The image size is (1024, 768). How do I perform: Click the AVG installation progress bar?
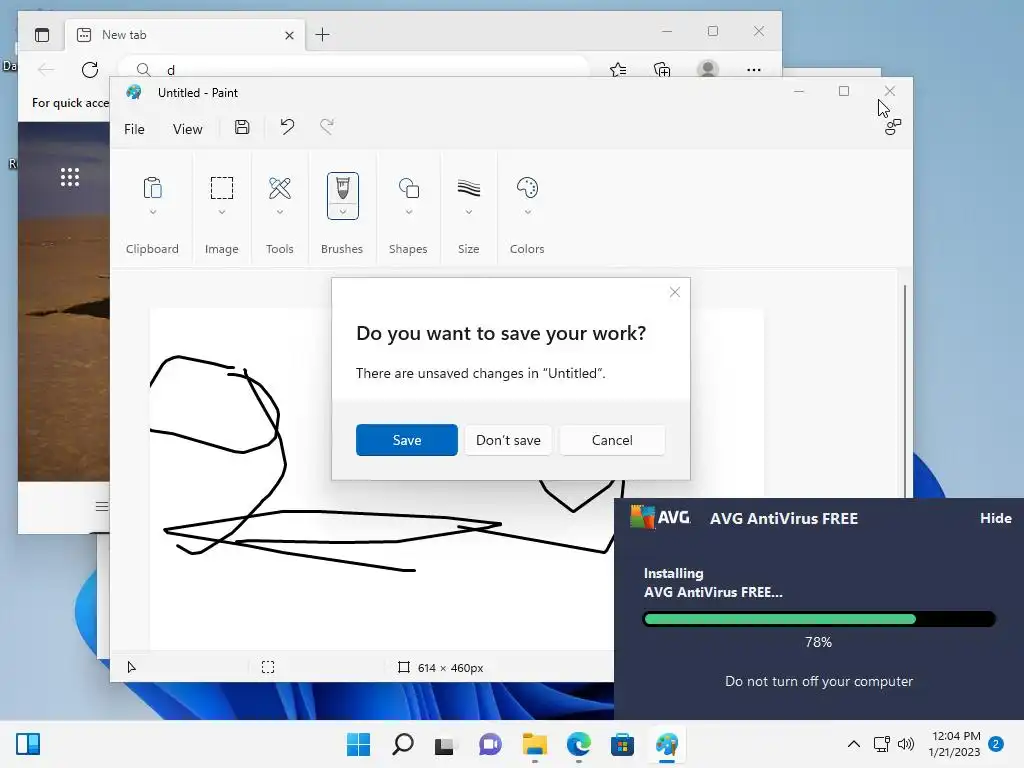(819, 619)
